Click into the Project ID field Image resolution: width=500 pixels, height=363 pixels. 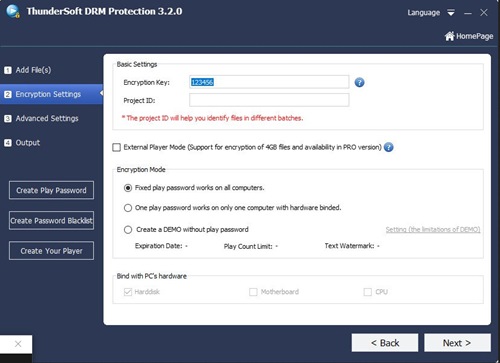click(x=269, y=100)
